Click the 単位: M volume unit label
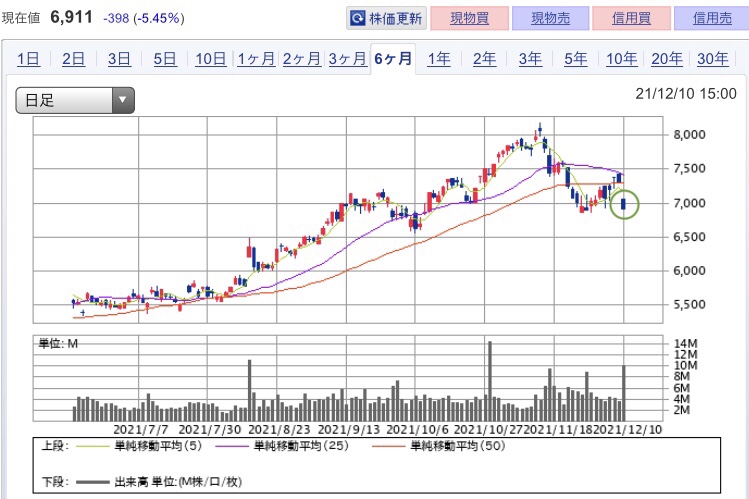Screen dimensions: 749x499 [58, 344]
